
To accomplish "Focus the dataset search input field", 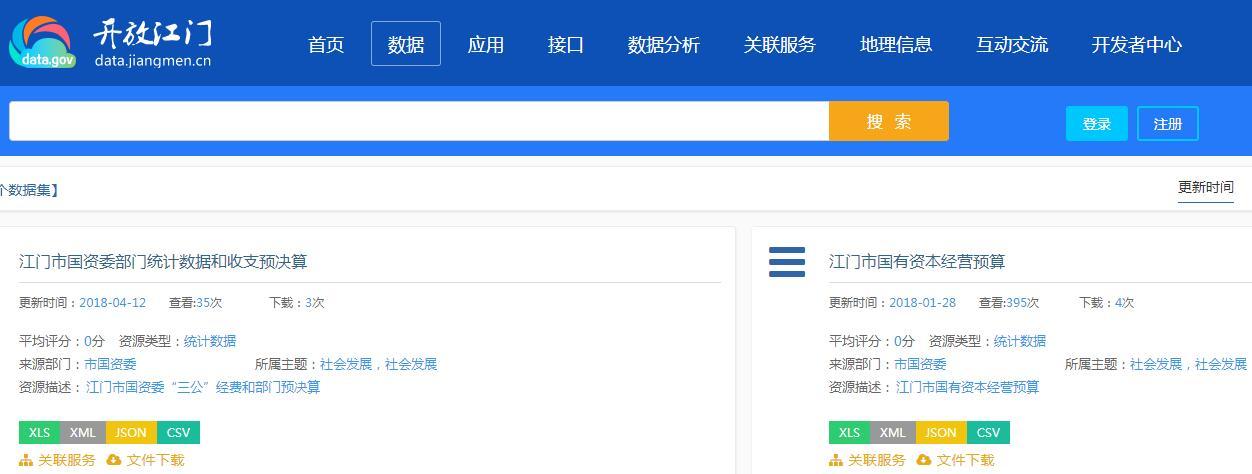I will click(x=419, y=121).
